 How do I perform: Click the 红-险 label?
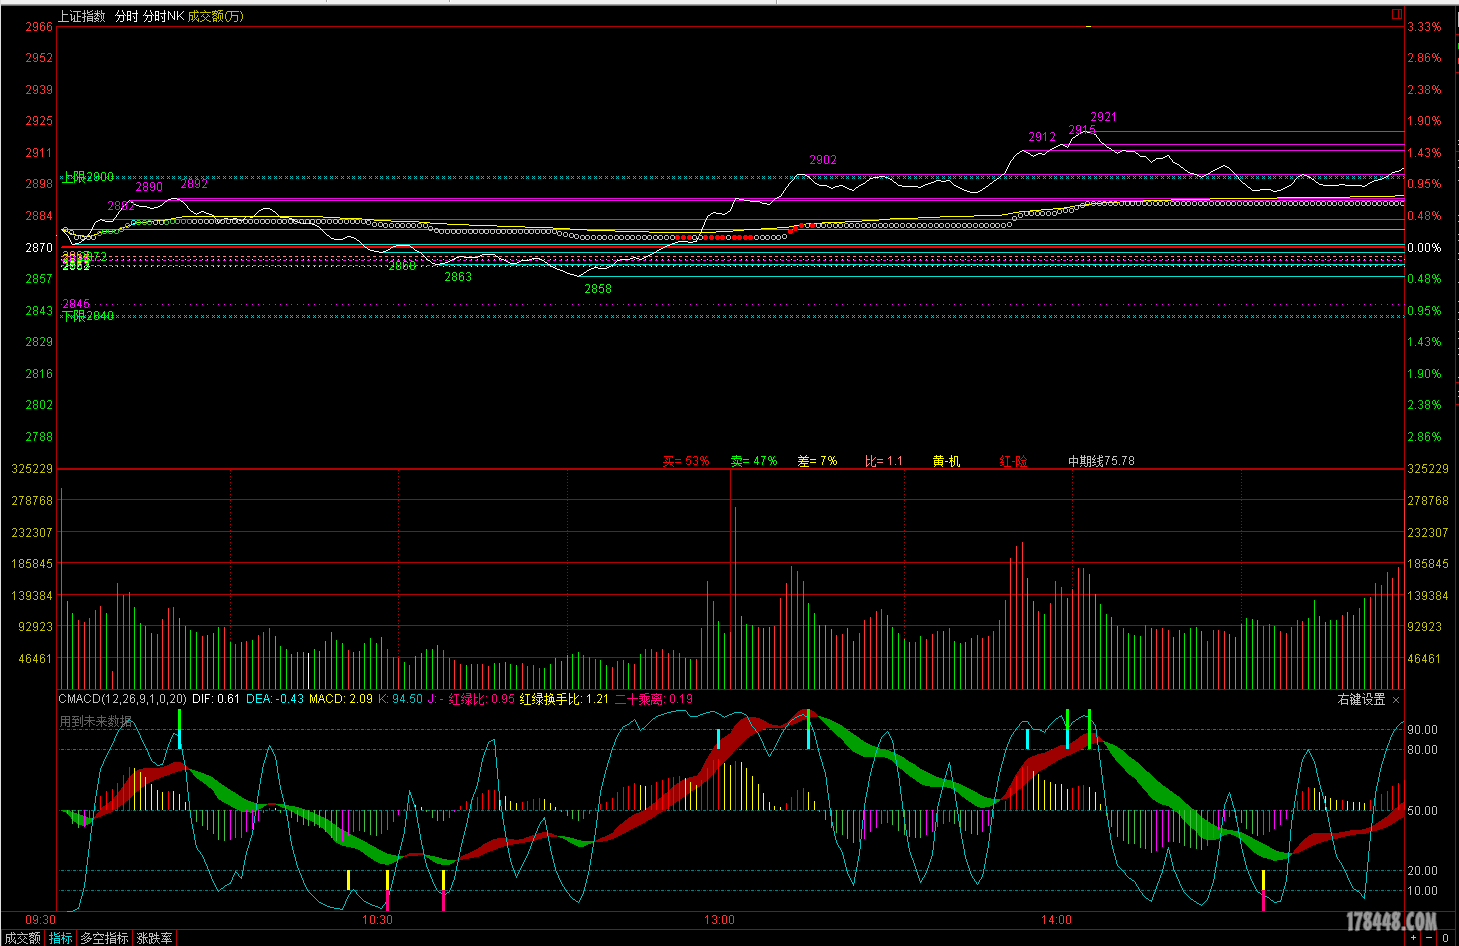(x=1013, y=461)
